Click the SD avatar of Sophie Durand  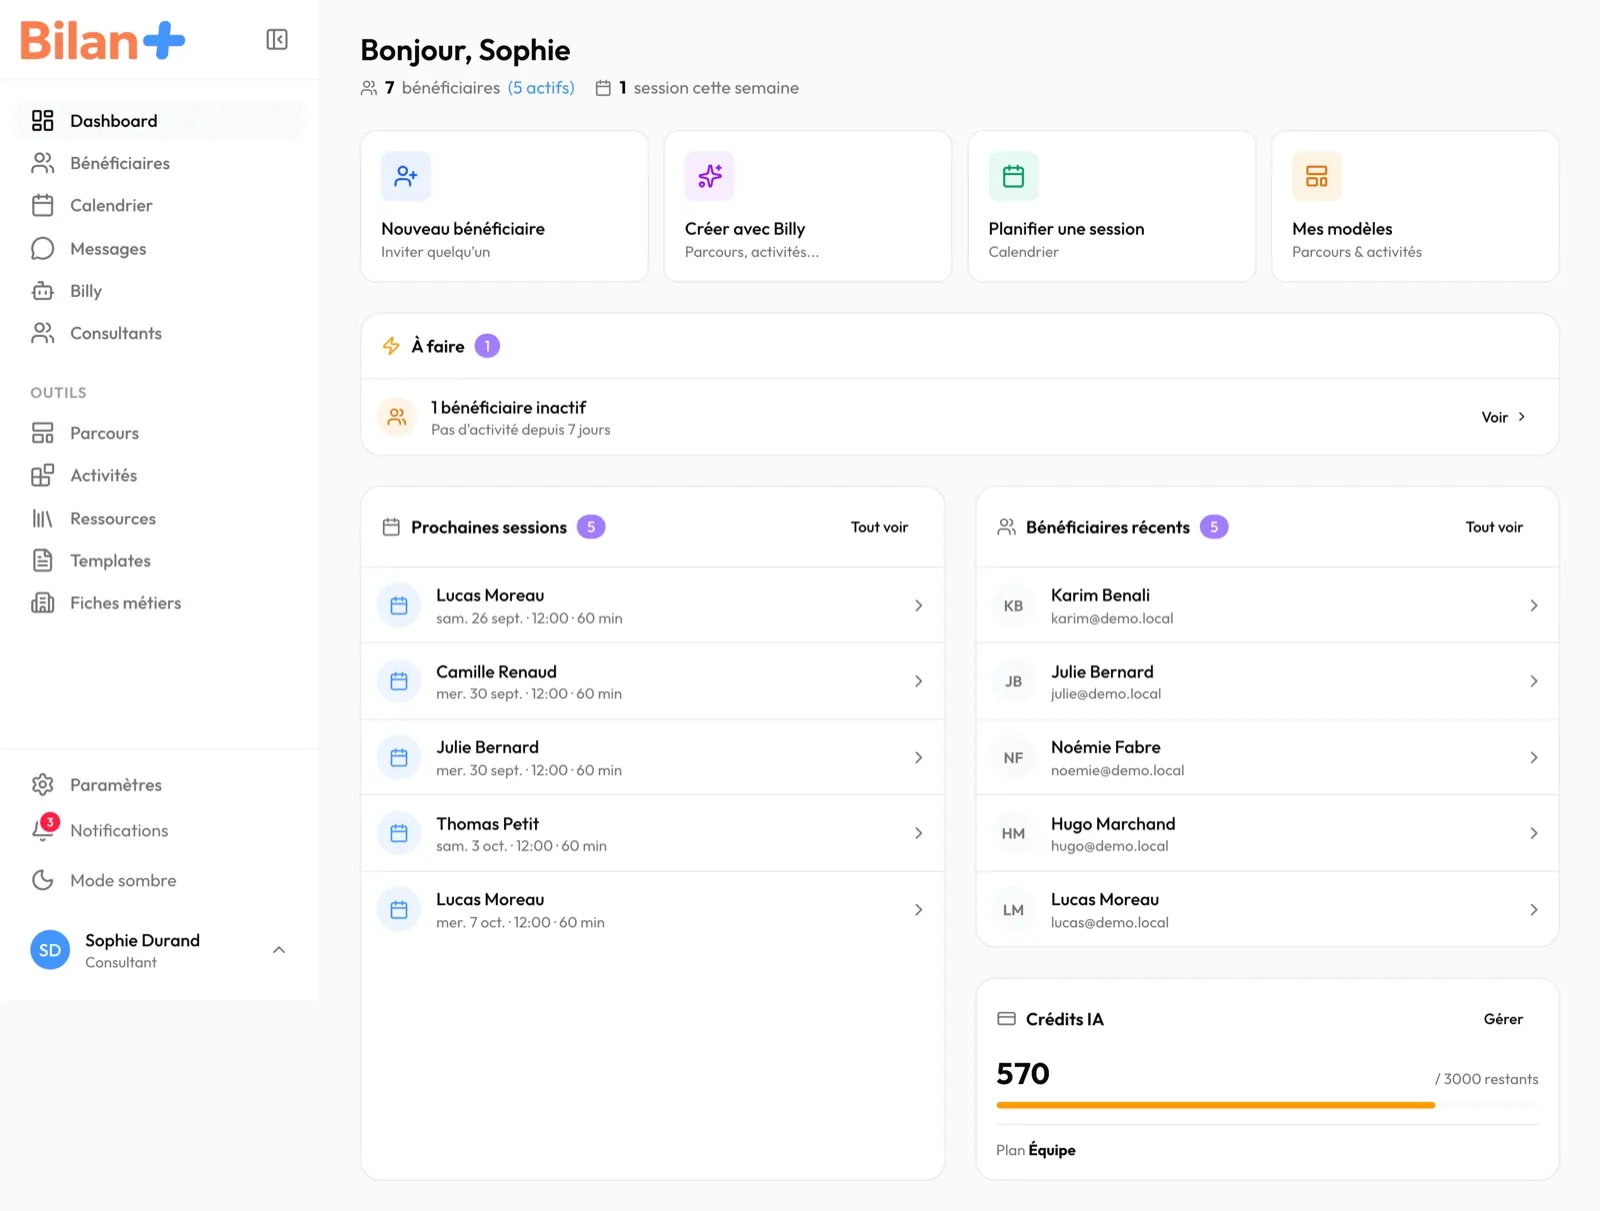[x=50, y=950]
